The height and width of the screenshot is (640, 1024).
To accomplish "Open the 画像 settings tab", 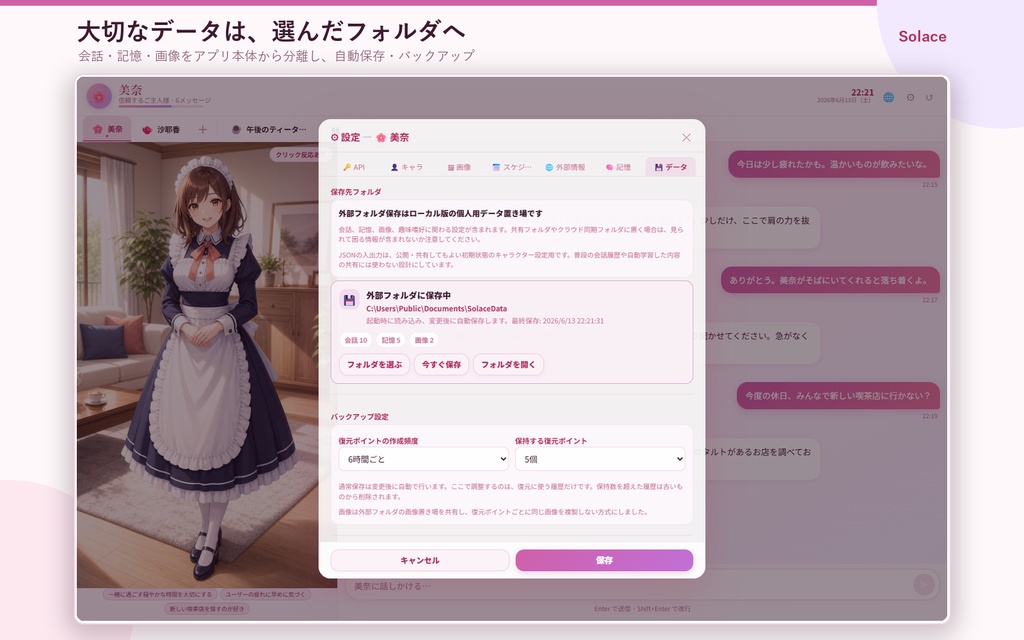I will coord(459,167).
